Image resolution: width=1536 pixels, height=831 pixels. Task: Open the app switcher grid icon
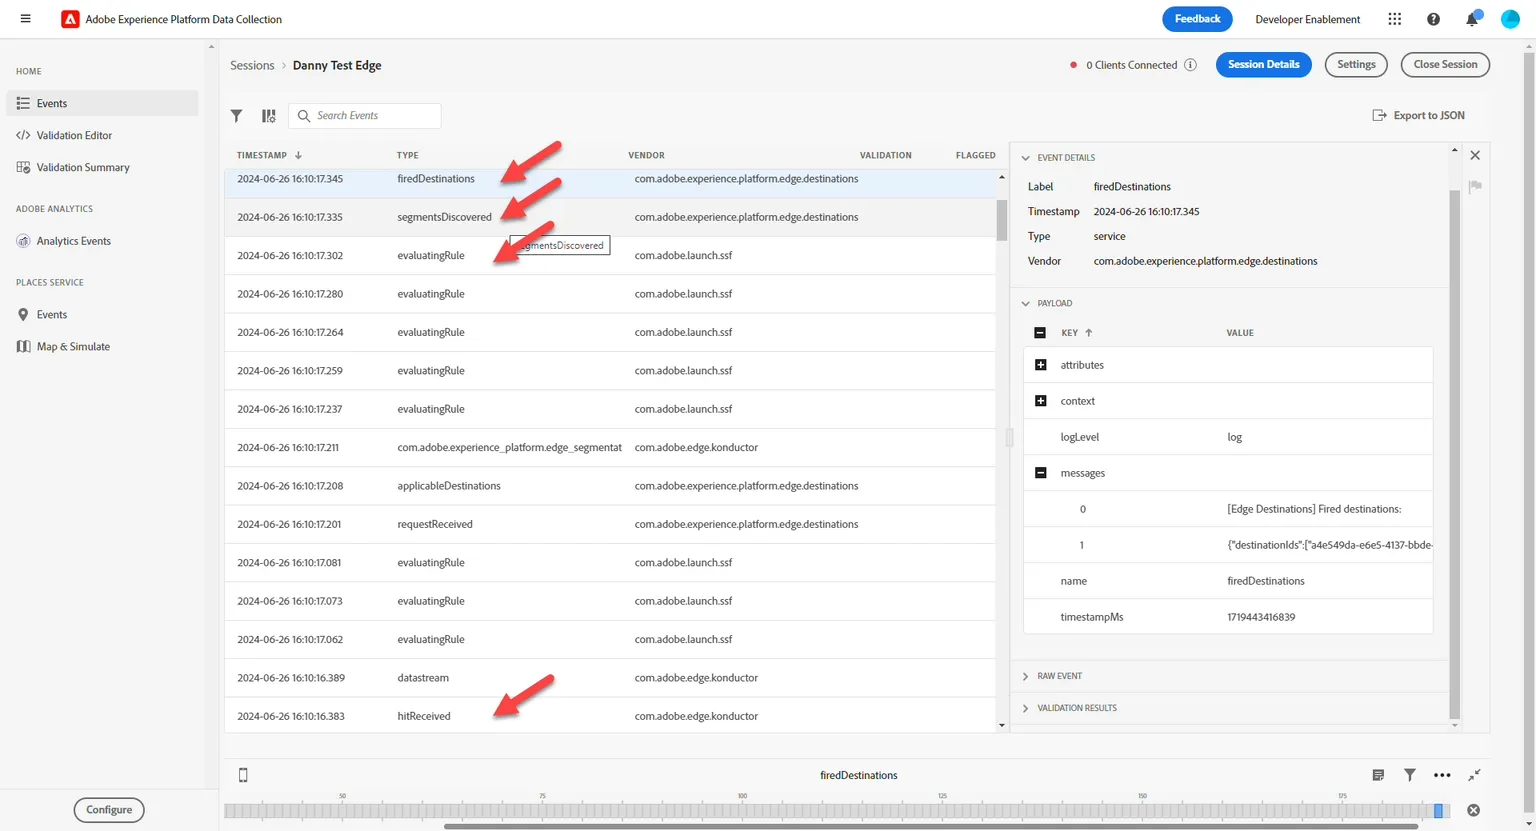1394,19
